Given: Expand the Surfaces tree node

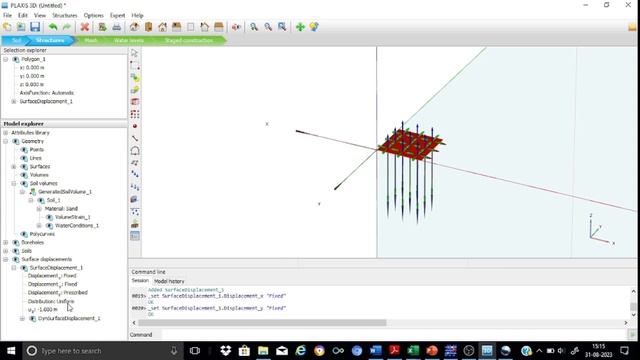Looking at the screenshot, I should [14, 167].
